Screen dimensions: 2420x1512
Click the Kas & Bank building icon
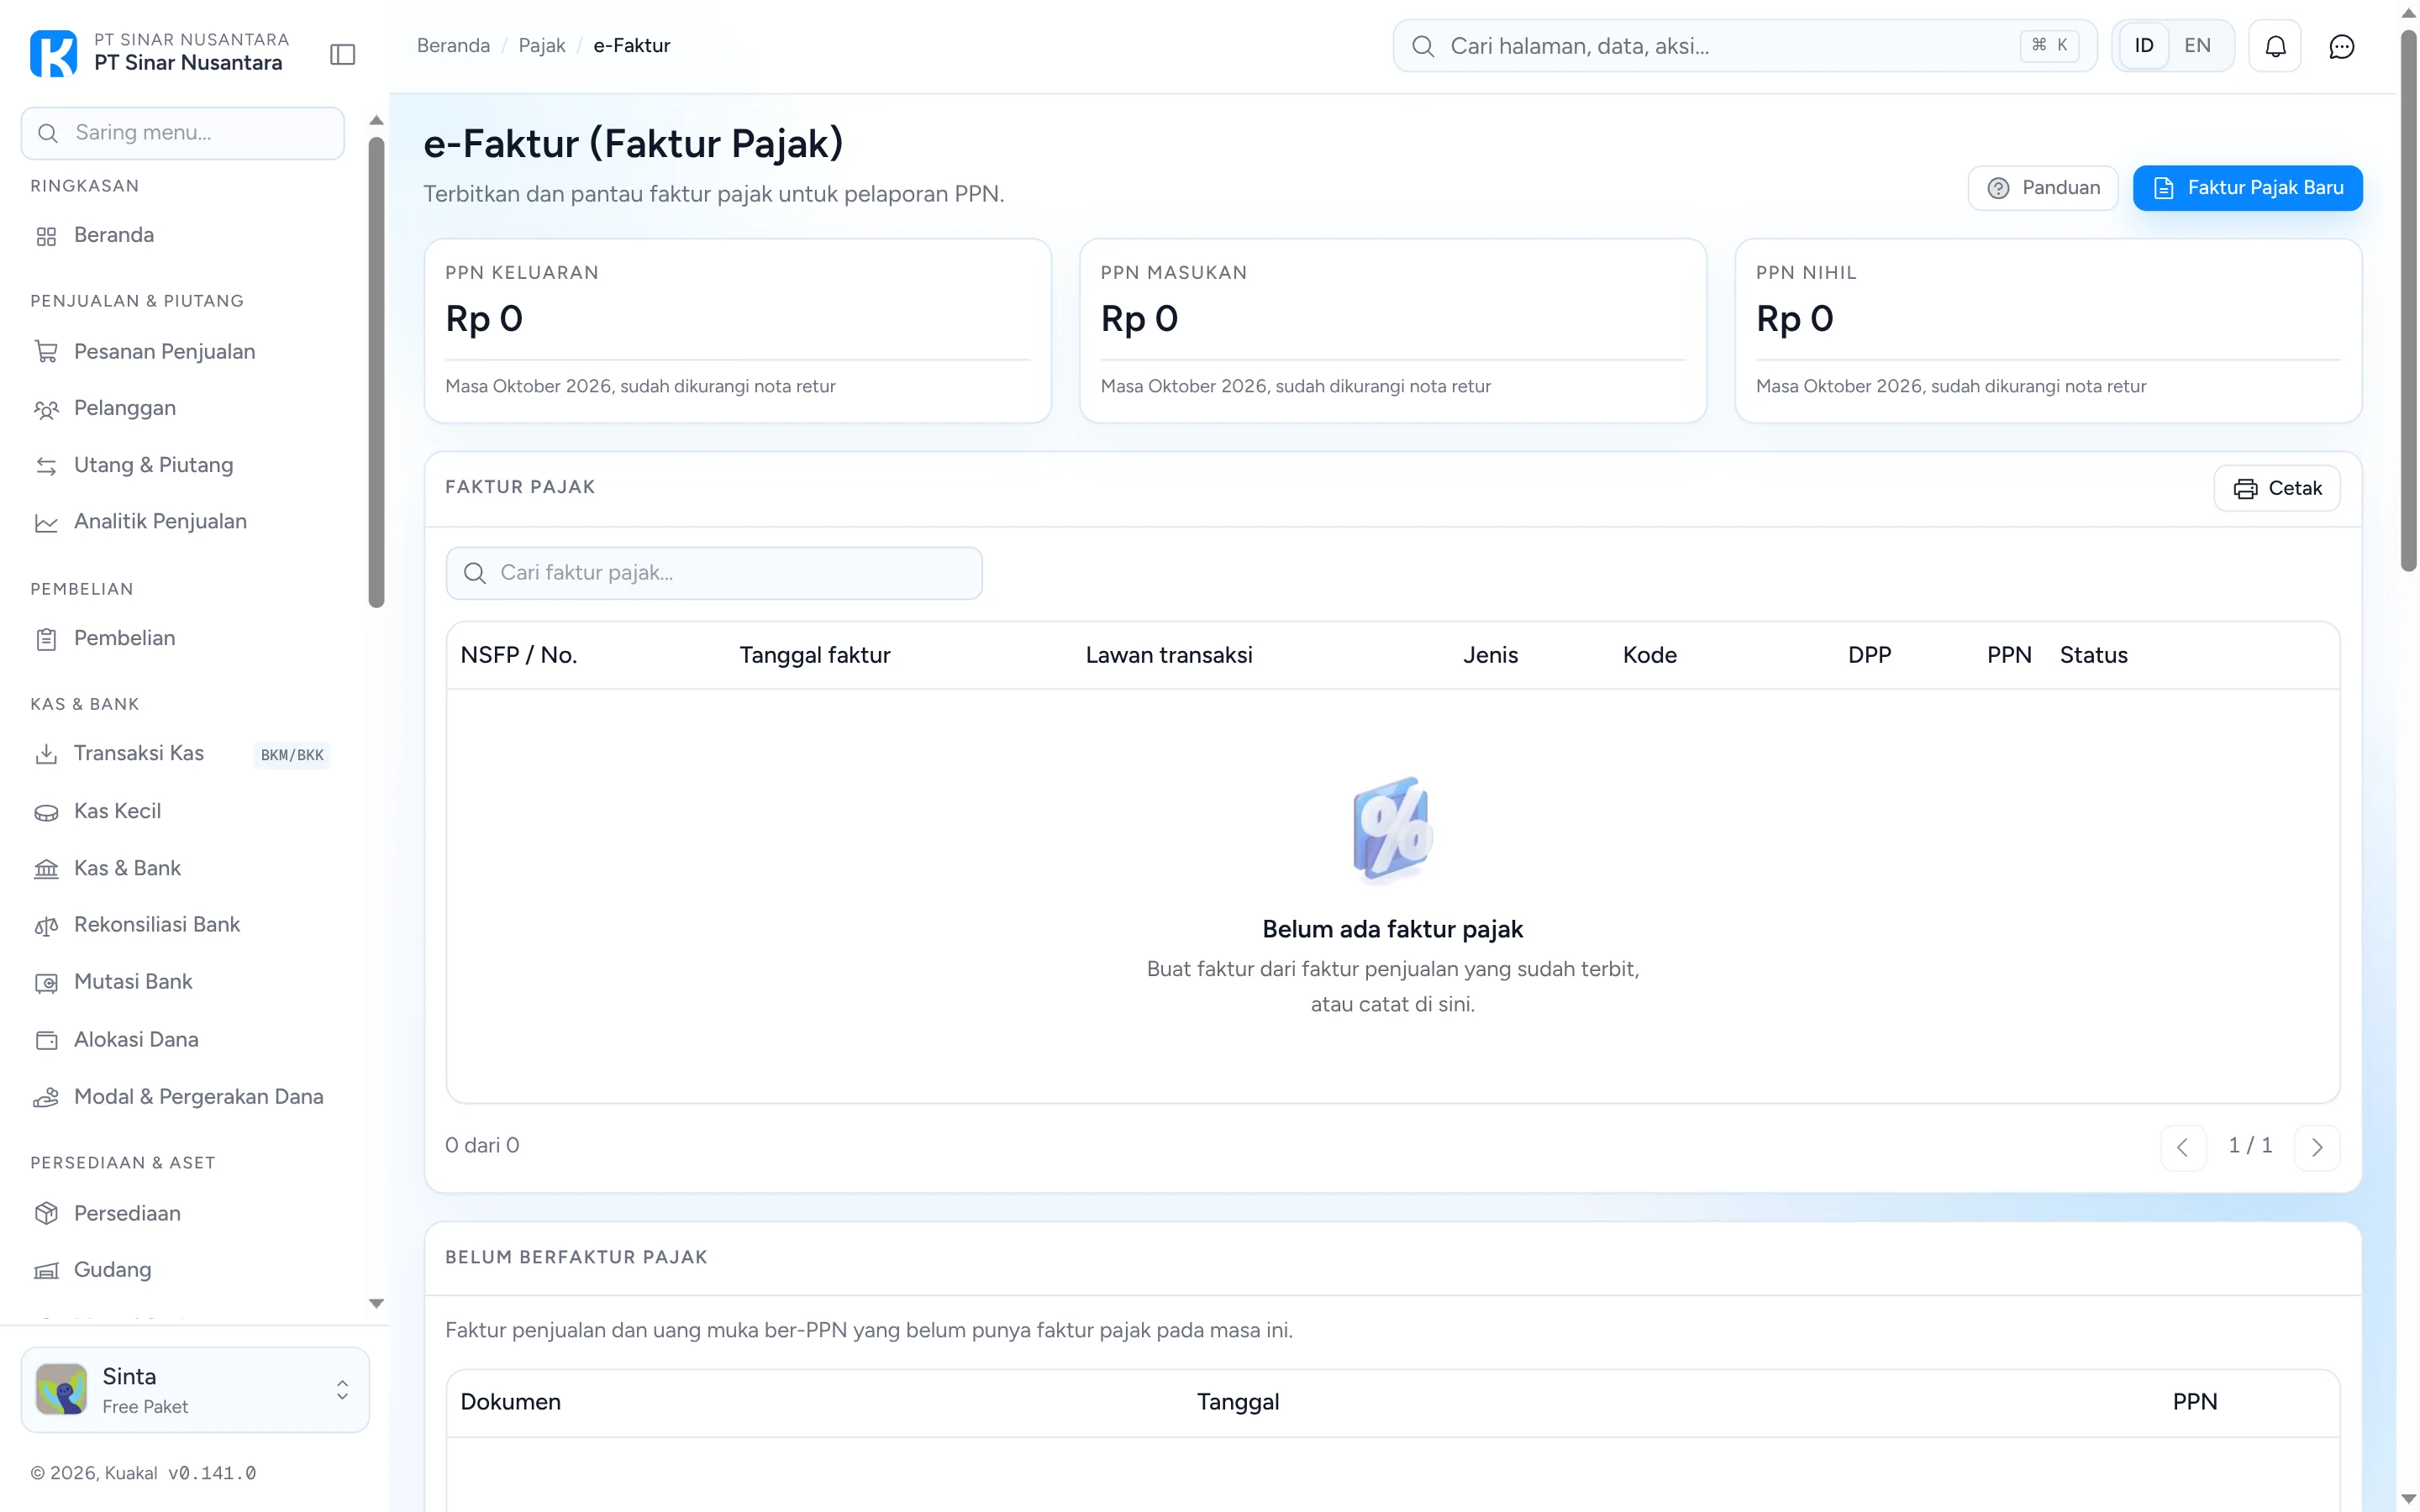point(46,869)
